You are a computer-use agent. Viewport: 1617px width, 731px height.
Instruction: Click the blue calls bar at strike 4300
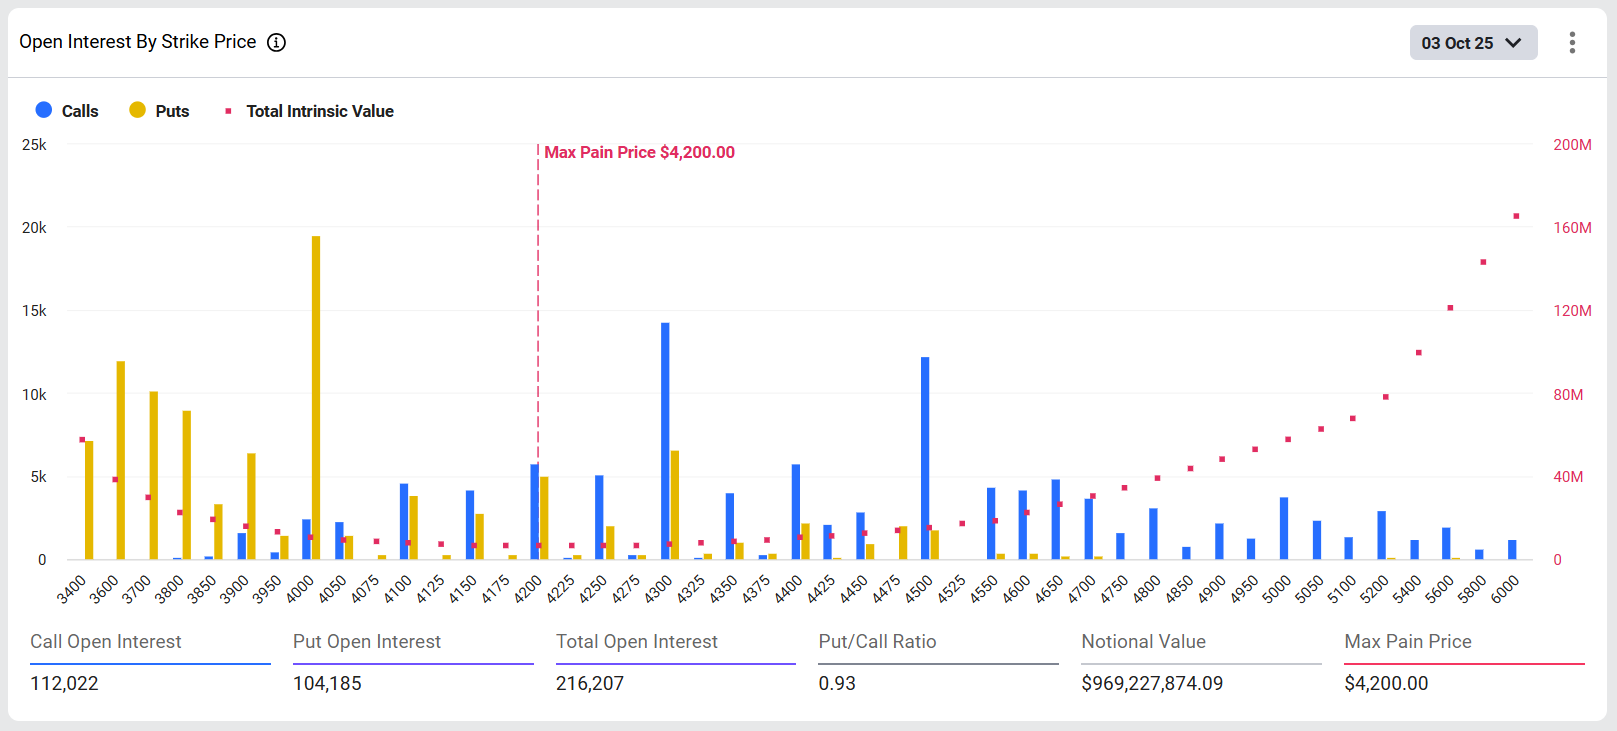665,440
